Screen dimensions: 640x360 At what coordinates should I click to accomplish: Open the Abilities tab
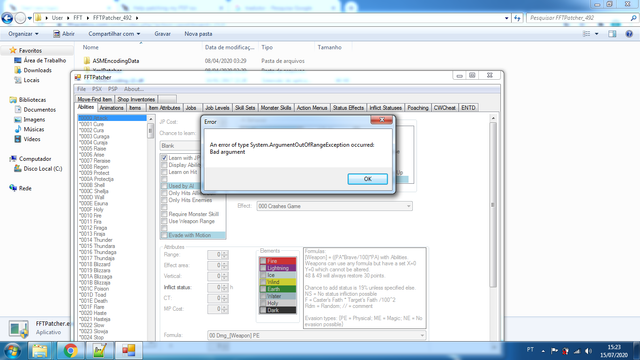point(86,107)
